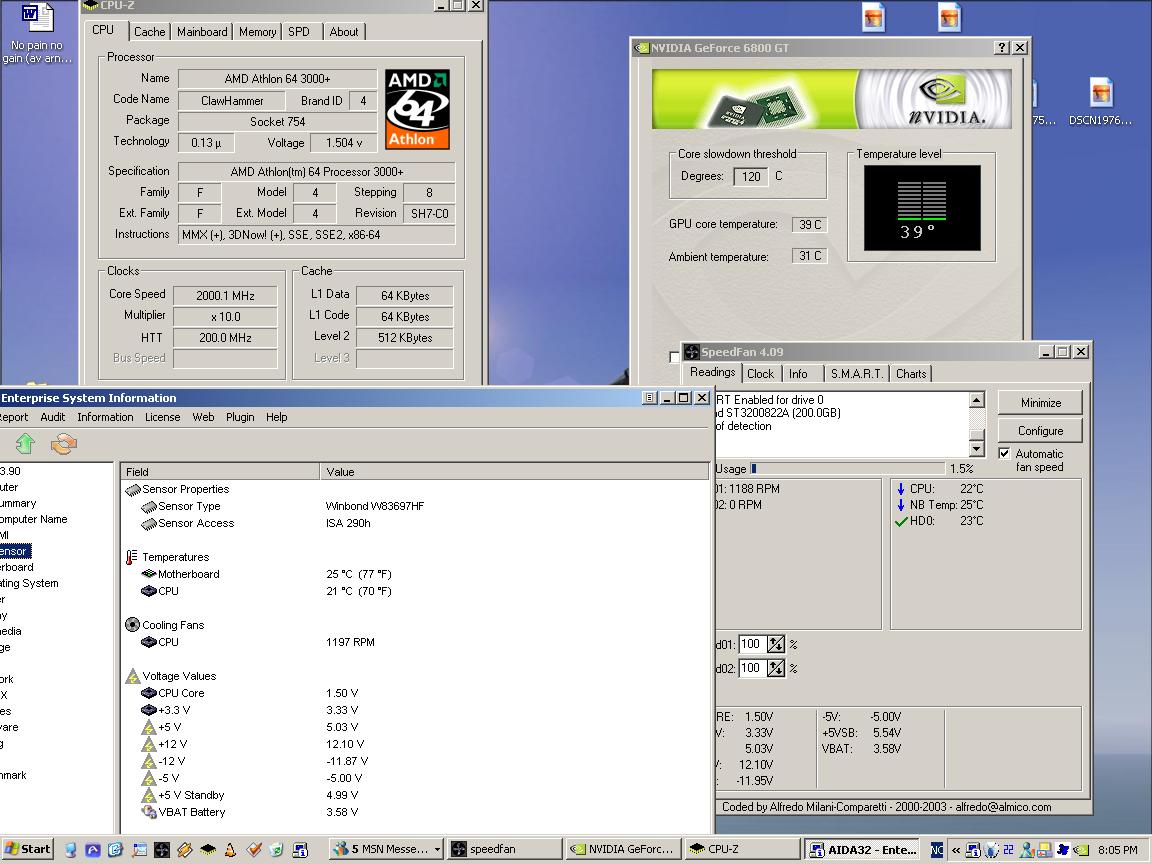
Task: Switch to the S.M.A.R.T. tab in SpeedFan
Action: coord(857,373)
